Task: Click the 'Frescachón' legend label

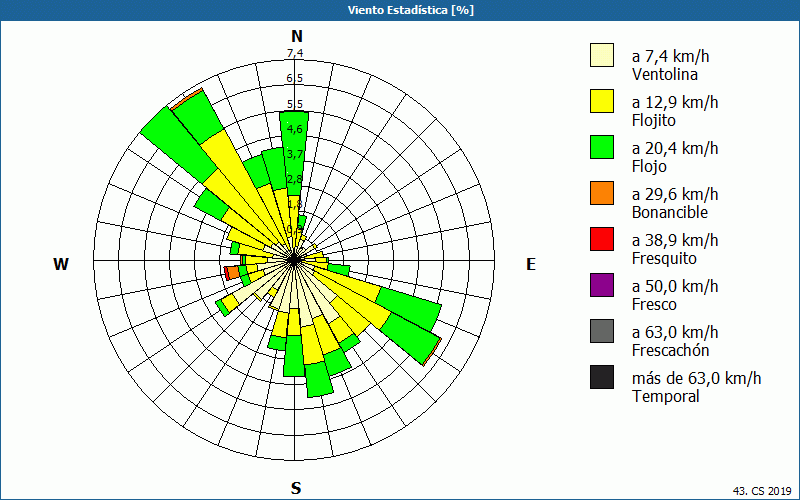Action: (670, 350)
